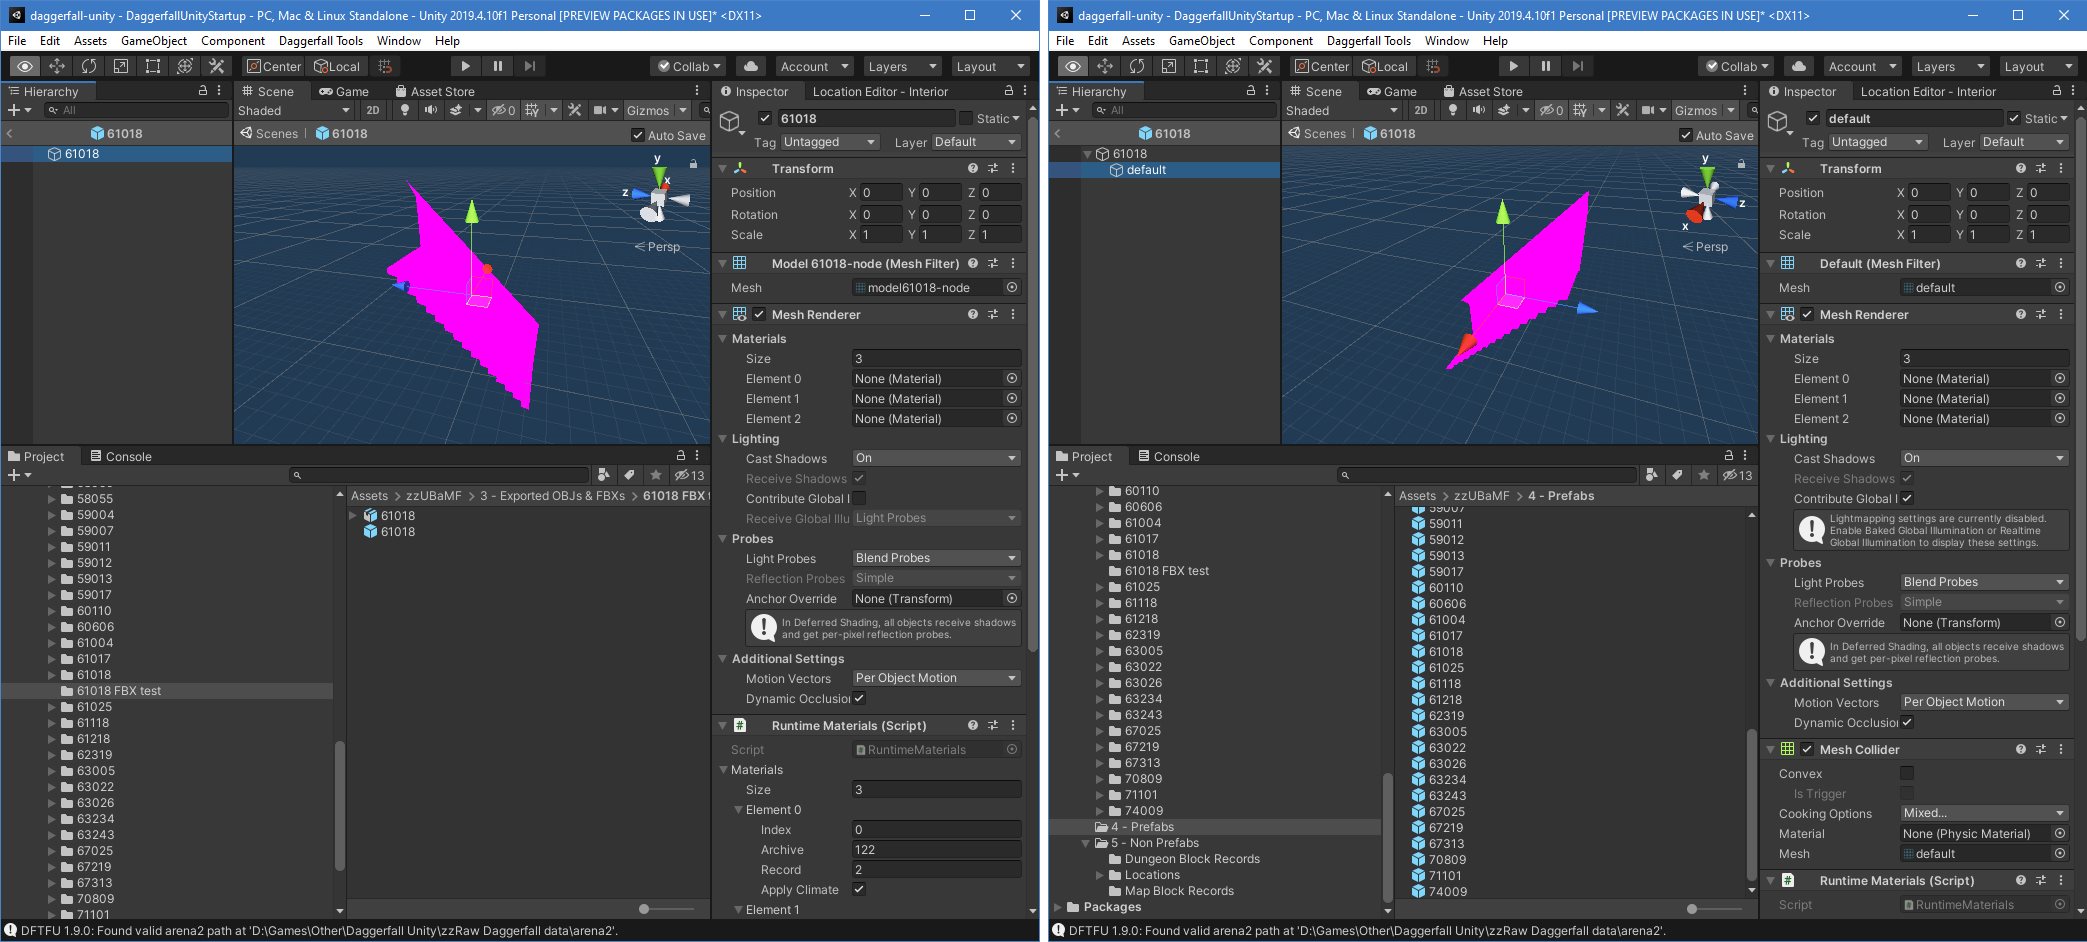
Task: Click Pause button in left window
Action: [497, 66]
